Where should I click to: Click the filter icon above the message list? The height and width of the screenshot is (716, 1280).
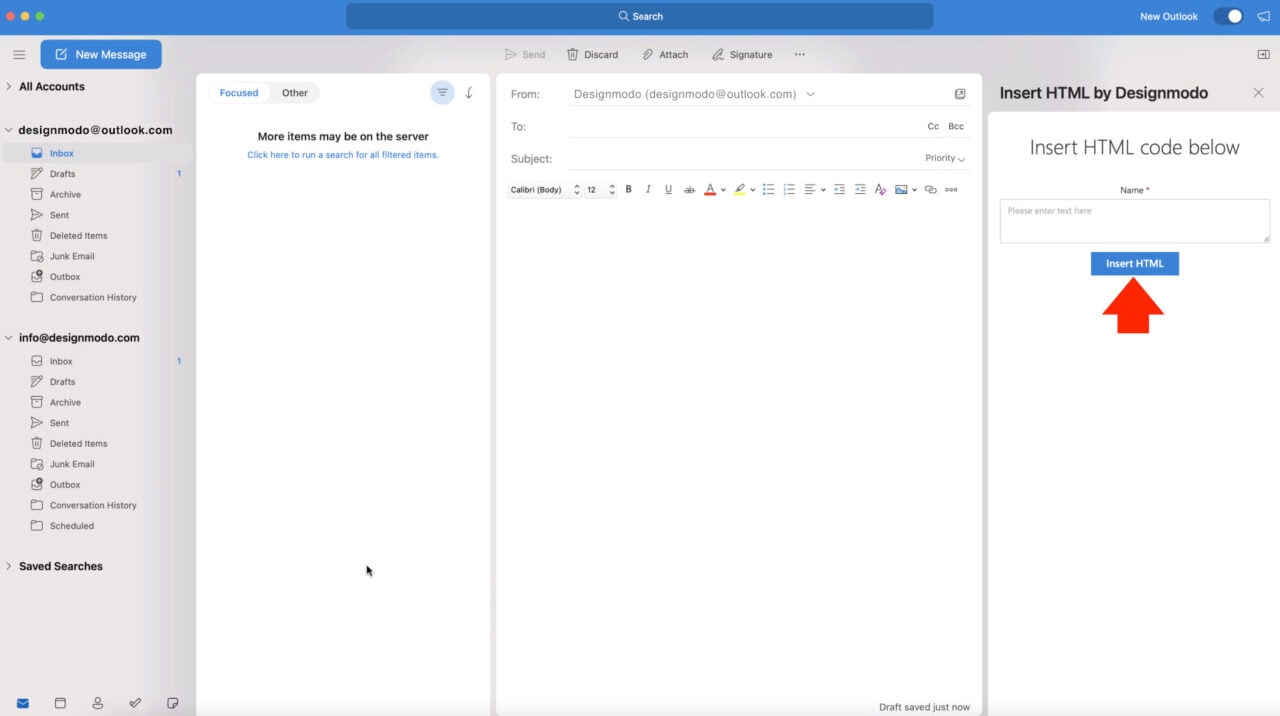point(442,92)
